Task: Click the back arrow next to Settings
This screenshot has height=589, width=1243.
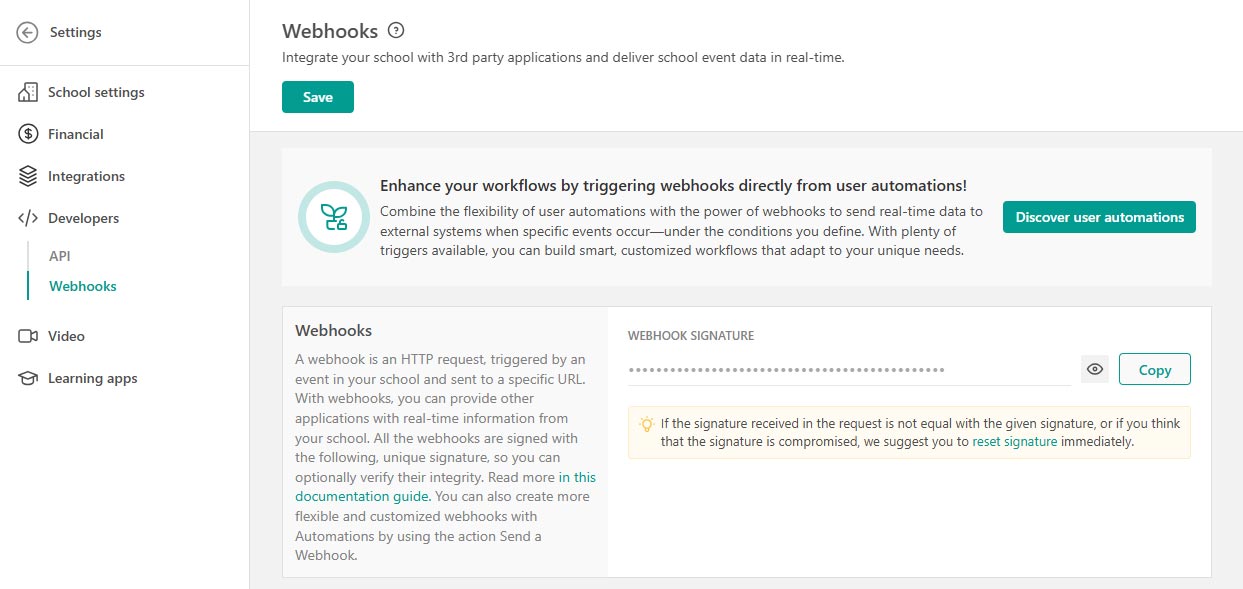Action: tap(28, 32)
